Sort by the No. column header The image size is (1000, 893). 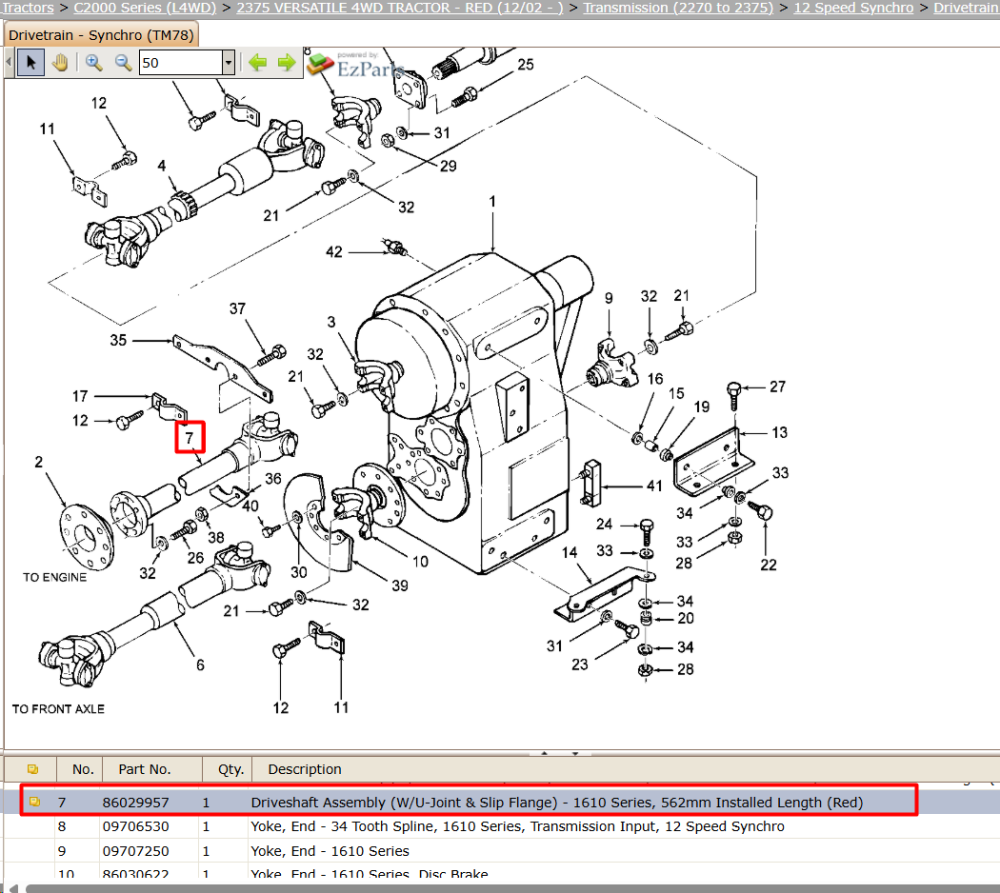83,769
